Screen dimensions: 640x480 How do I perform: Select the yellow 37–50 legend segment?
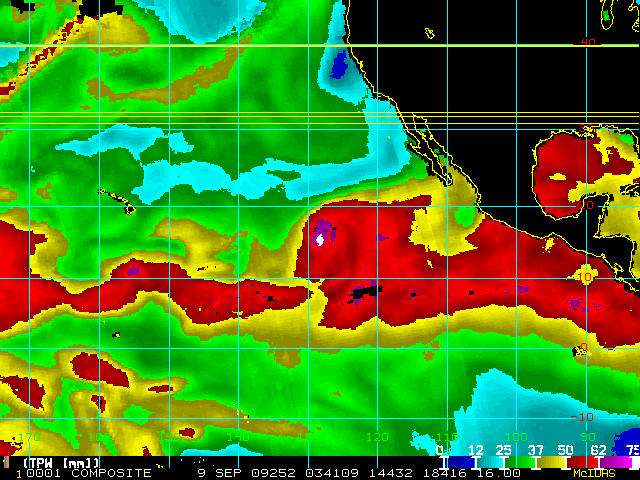[551, 462]
